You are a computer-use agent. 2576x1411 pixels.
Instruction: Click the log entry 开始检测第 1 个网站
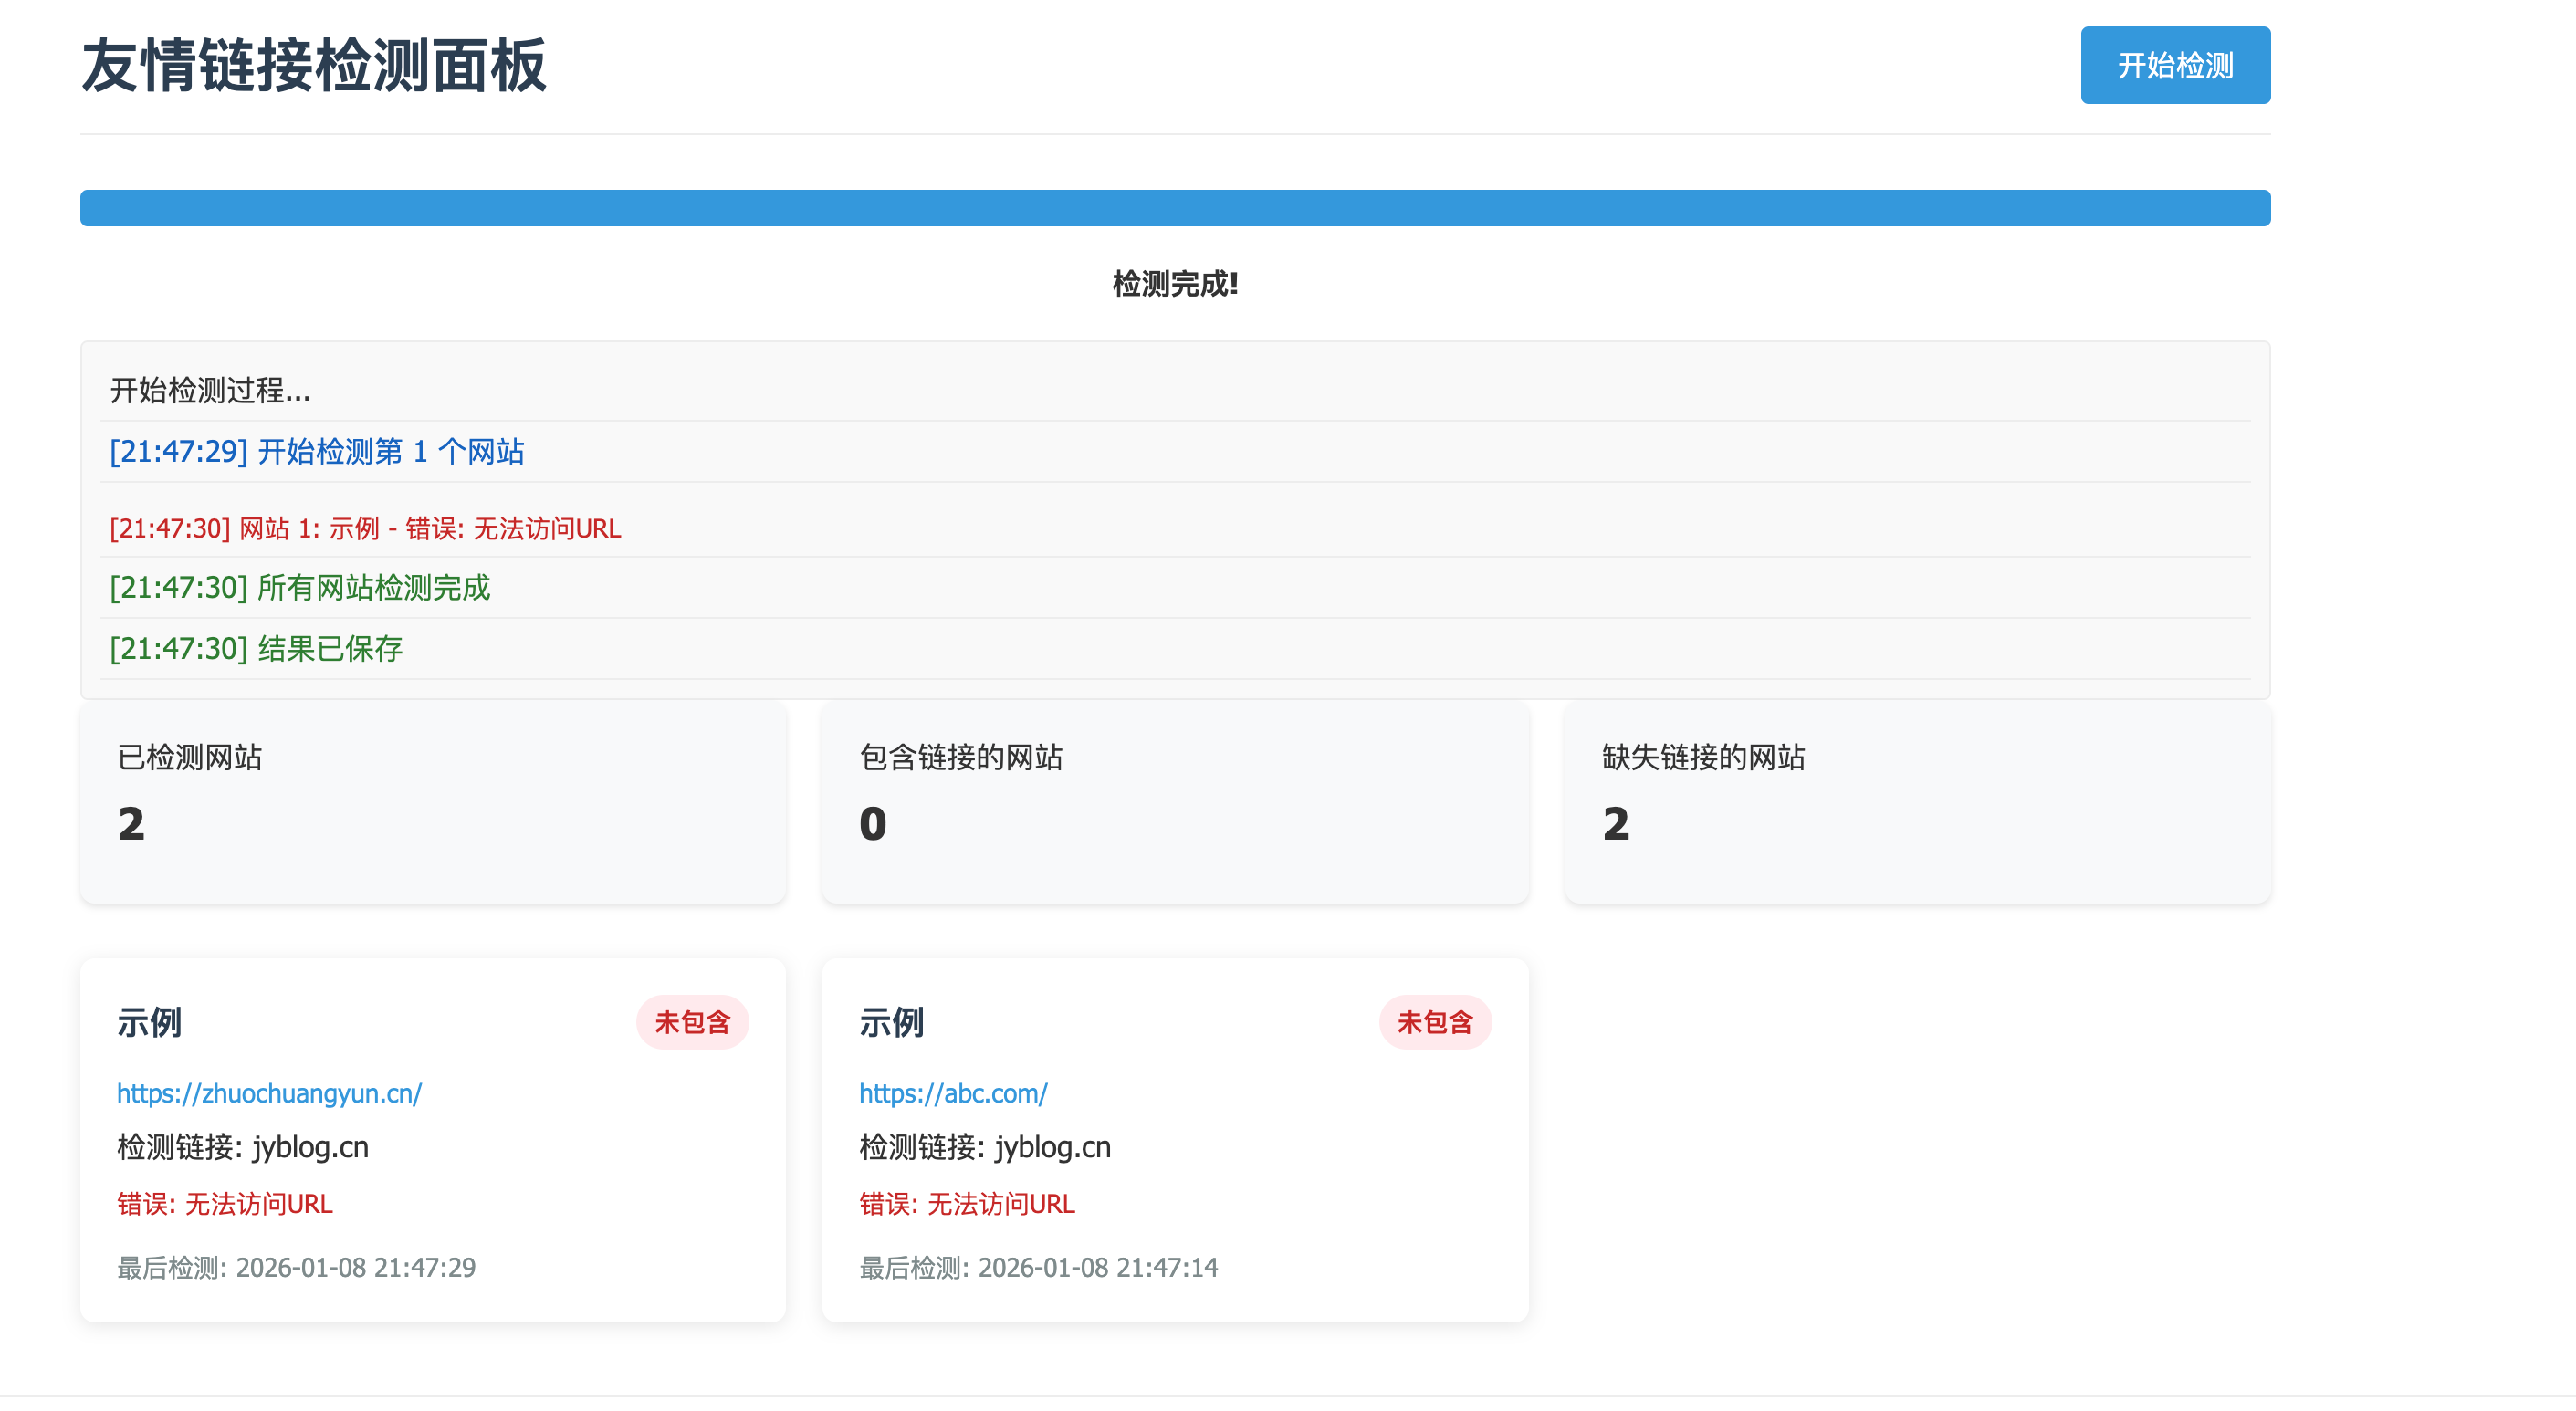(x=316, y=451)
